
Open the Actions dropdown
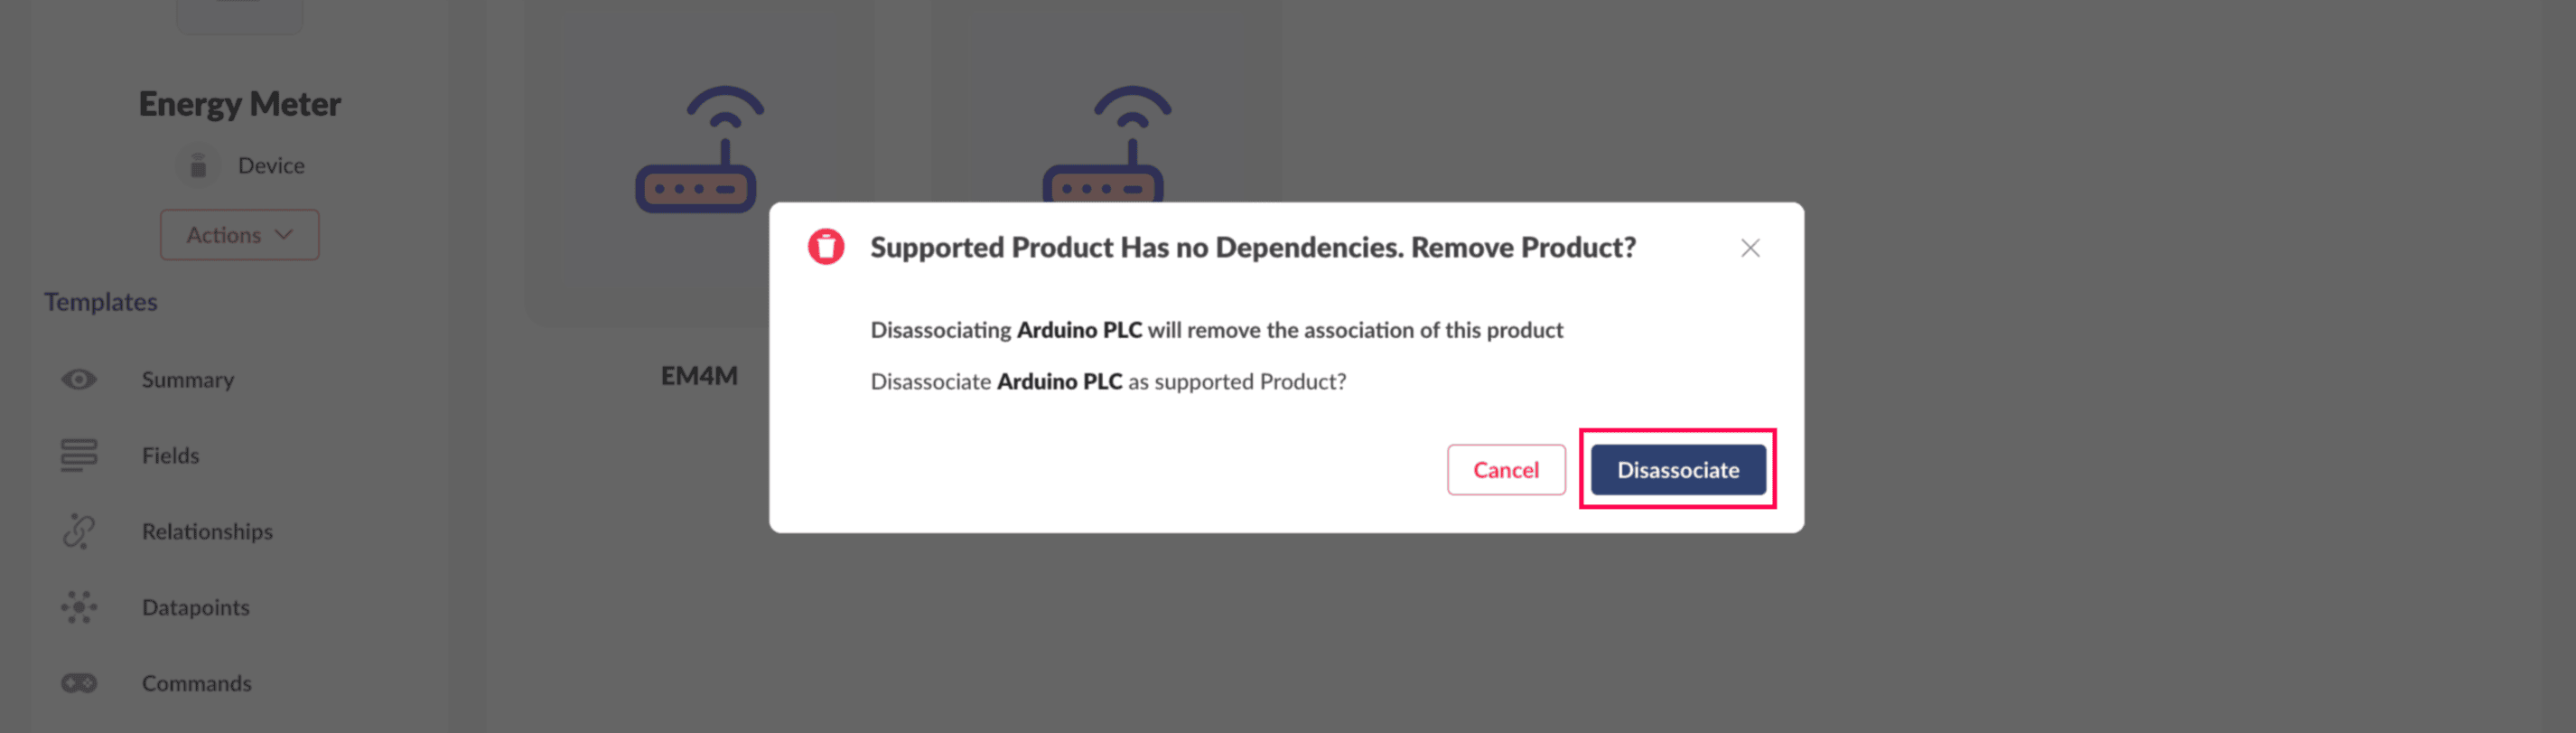click(239, 235)
